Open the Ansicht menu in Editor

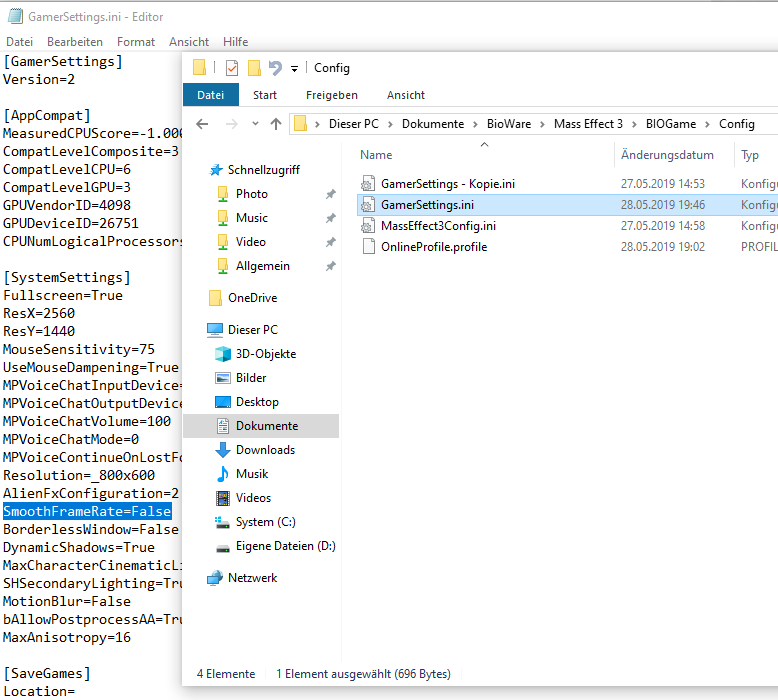coord(189,42)
